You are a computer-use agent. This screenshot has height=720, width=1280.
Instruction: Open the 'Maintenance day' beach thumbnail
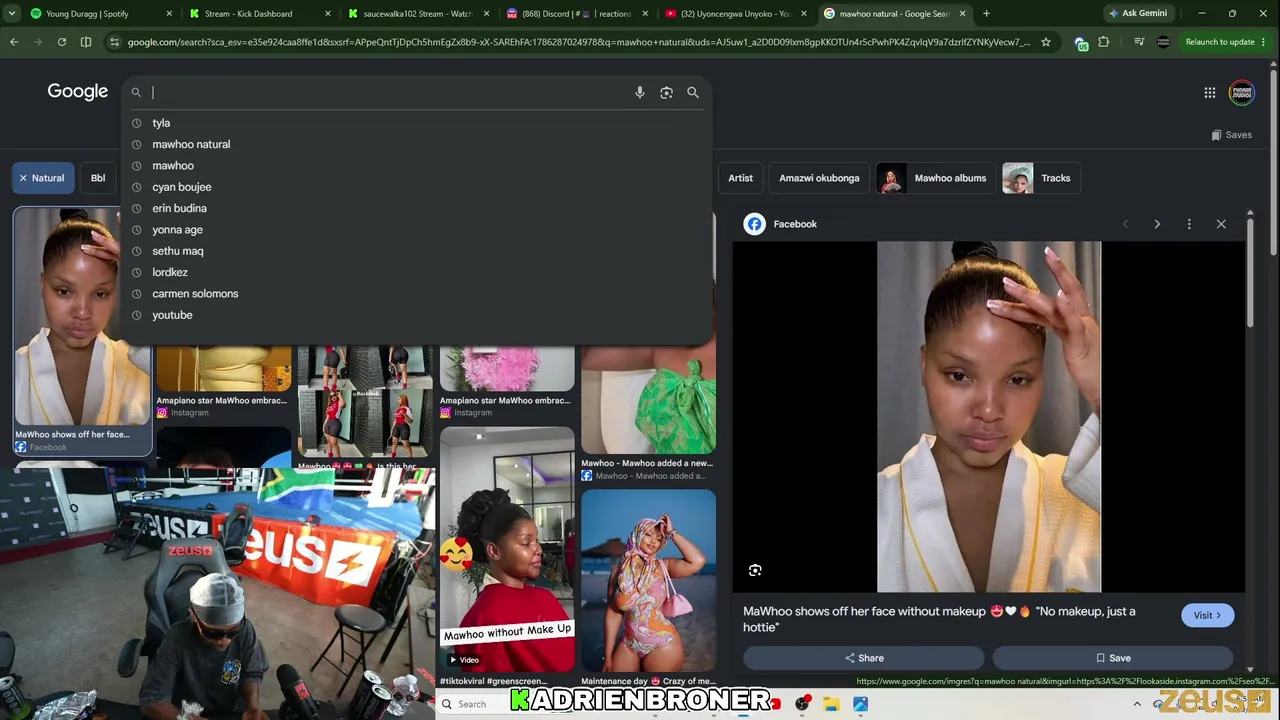coord(648,580)
